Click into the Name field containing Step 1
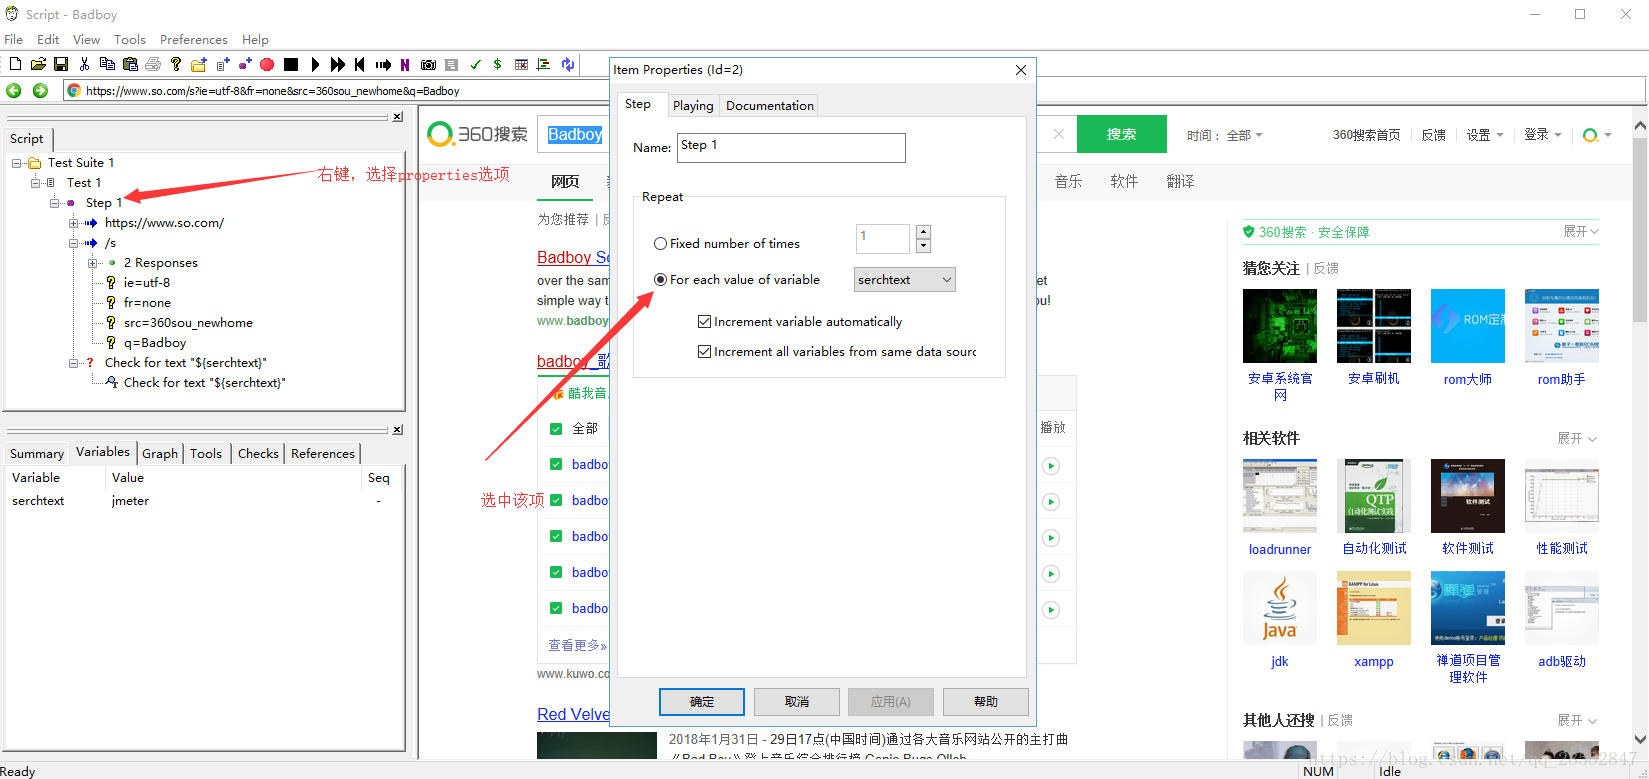The height and width of the screenshot is (779, 1649). point(791,148)
